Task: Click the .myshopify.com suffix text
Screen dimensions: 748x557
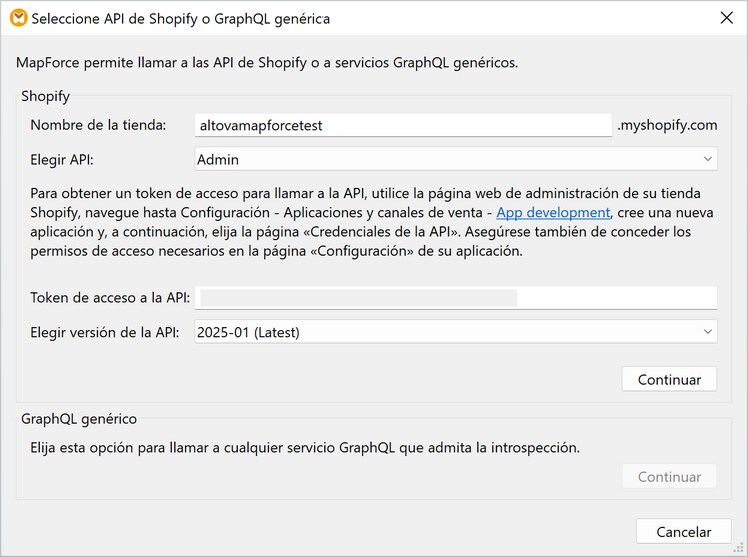Action: tap(667, 125)
